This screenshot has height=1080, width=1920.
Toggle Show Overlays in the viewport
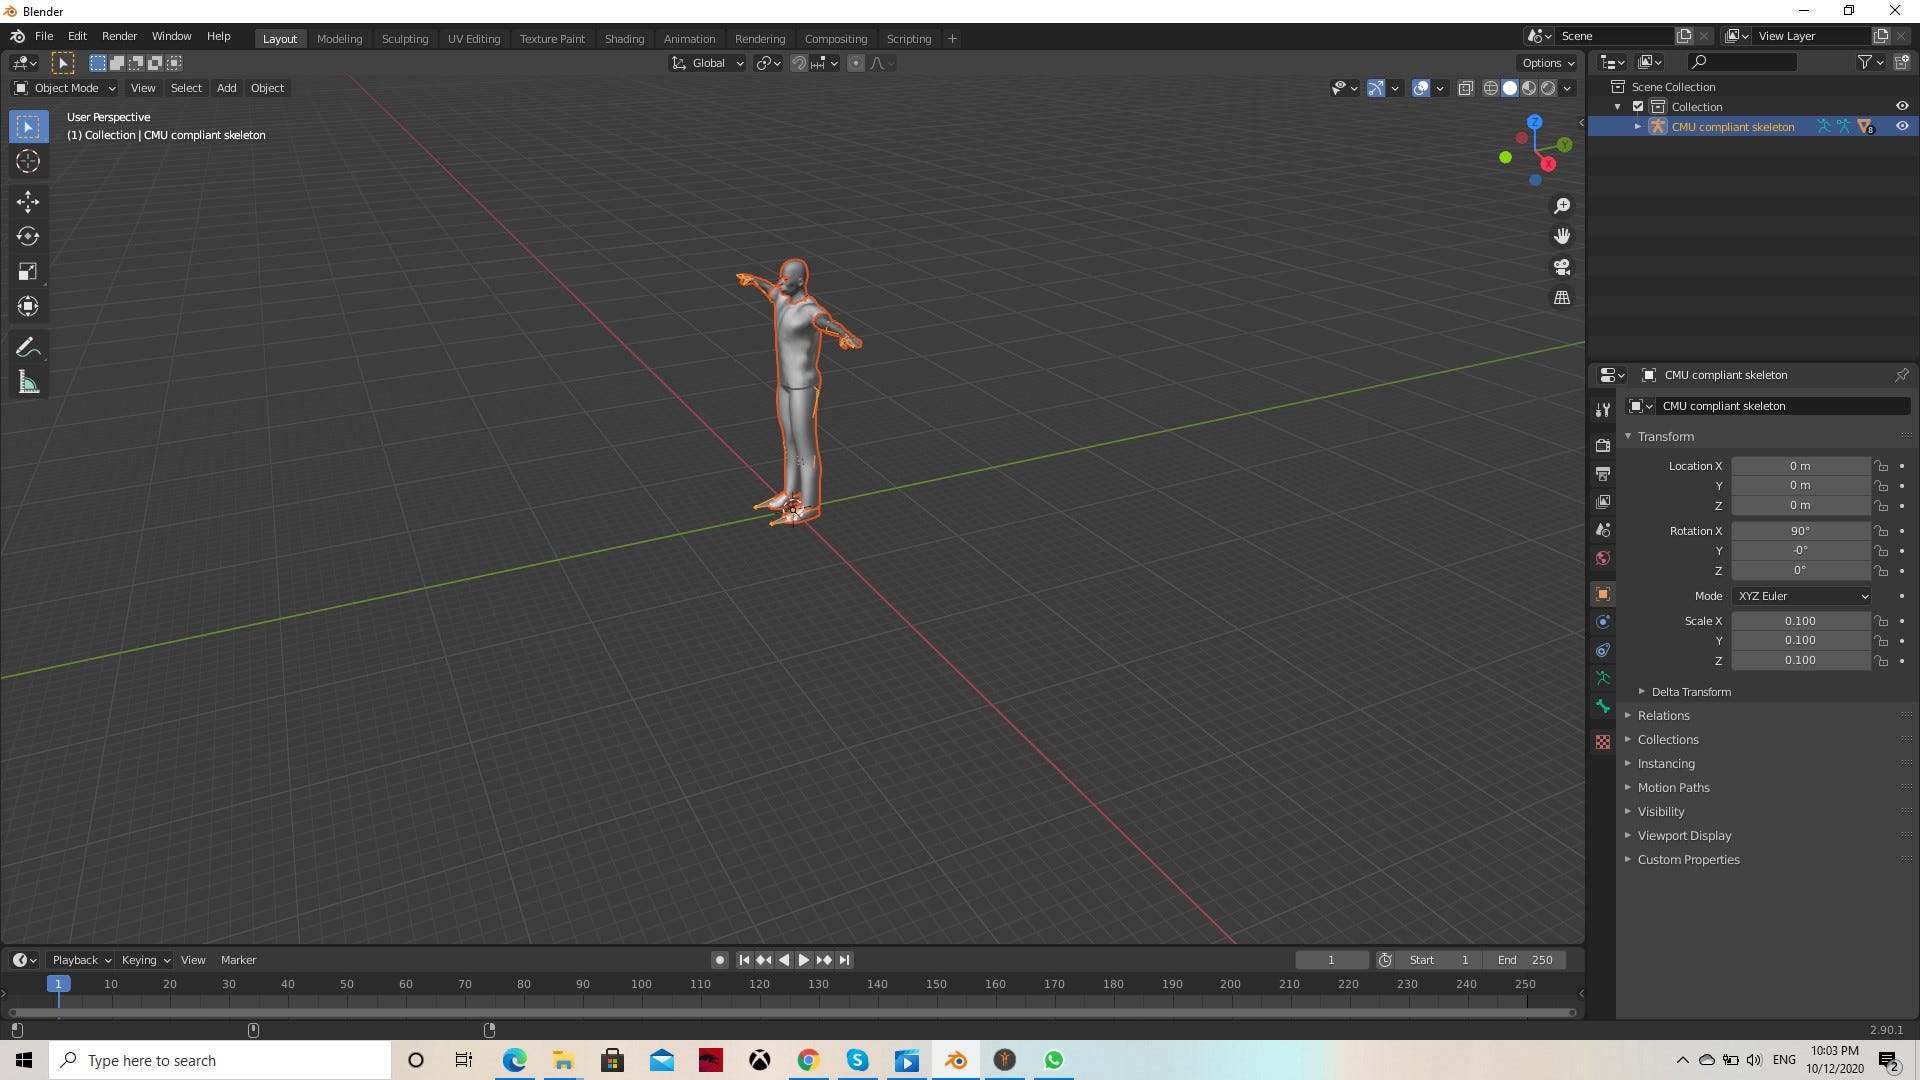click(x=1420, y=88)
